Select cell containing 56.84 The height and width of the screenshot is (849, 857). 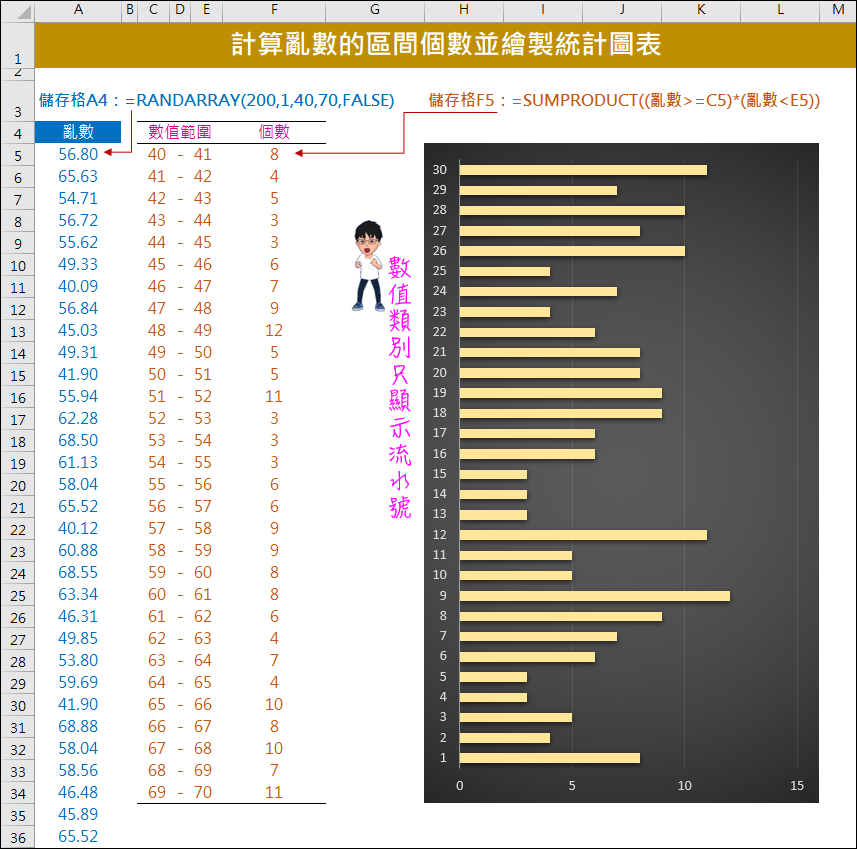(78, 308)
